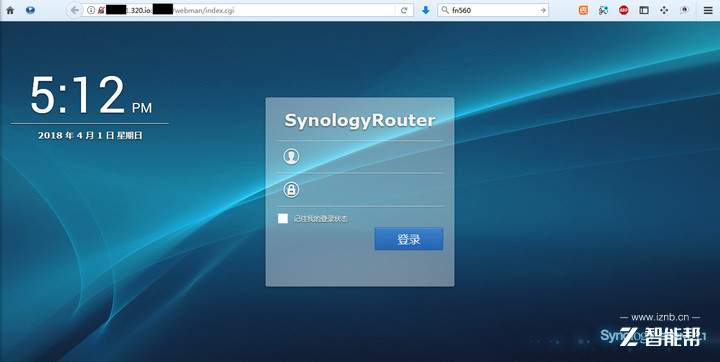This screenshot has width=720, height=362.
Task: Open the Adblock Plus ABP icon
Action: click(624, 10)
